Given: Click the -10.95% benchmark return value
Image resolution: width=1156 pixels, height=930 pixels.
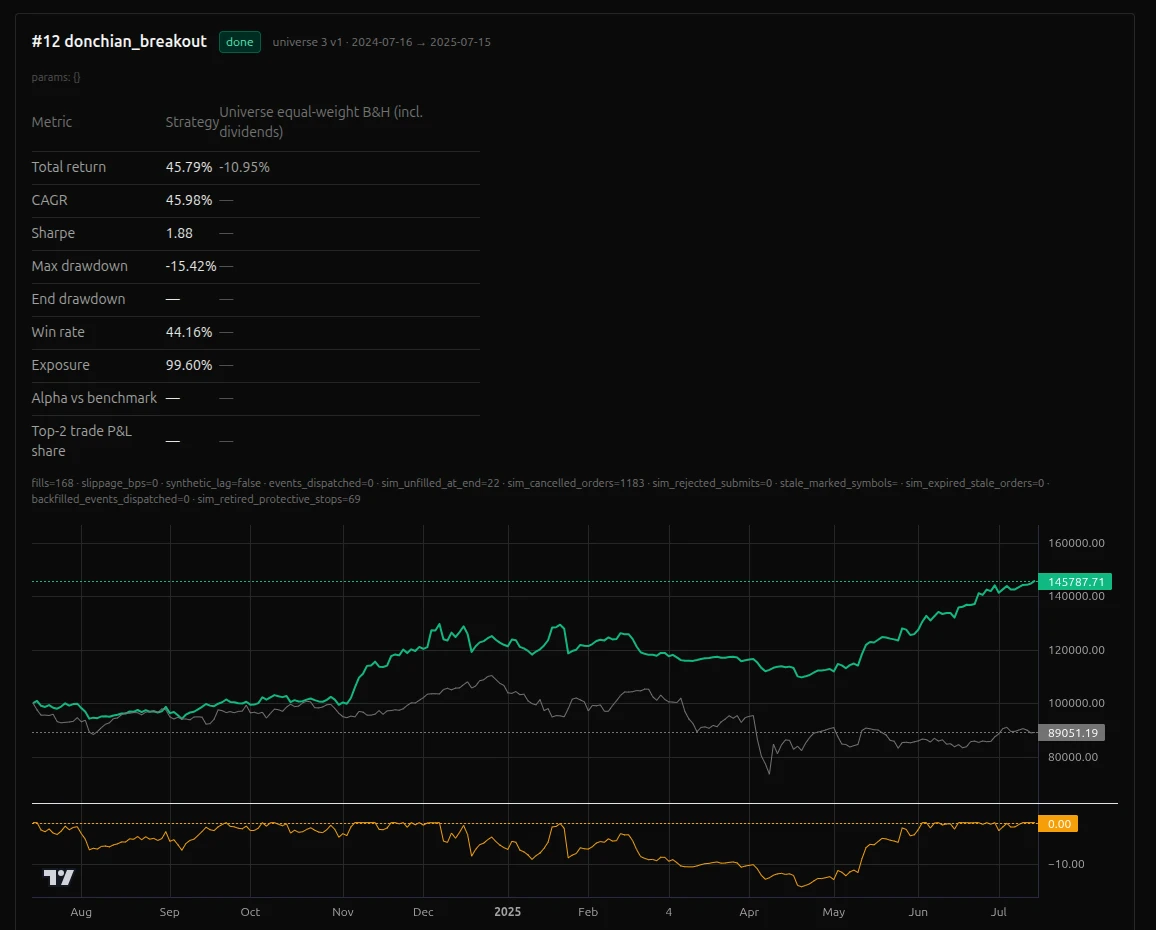Looking at the screenshot, I should (245, 167).
